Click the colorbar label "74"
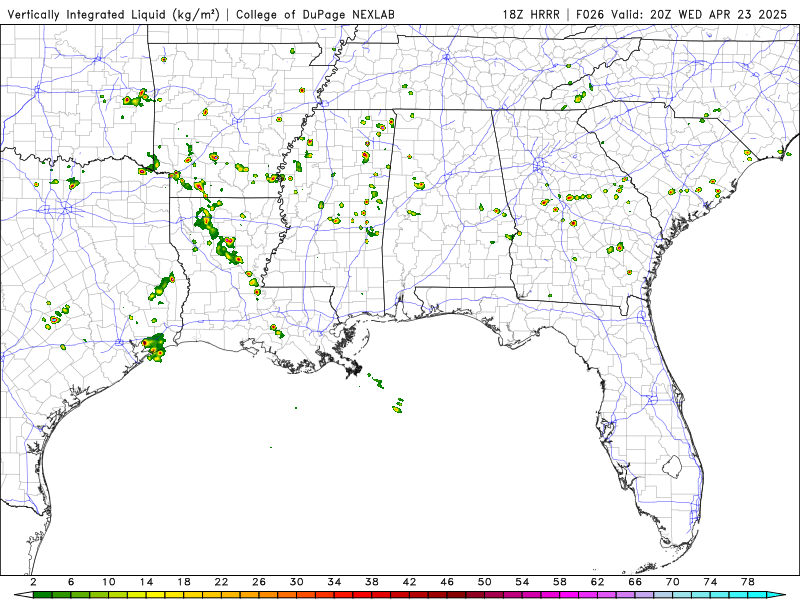This screenshot has height=600, width=800. 711,582
